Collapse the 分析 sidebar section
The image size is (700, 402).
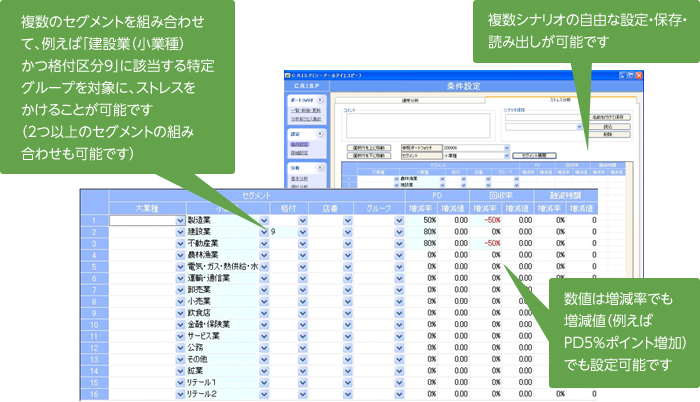tap(322, 168)
